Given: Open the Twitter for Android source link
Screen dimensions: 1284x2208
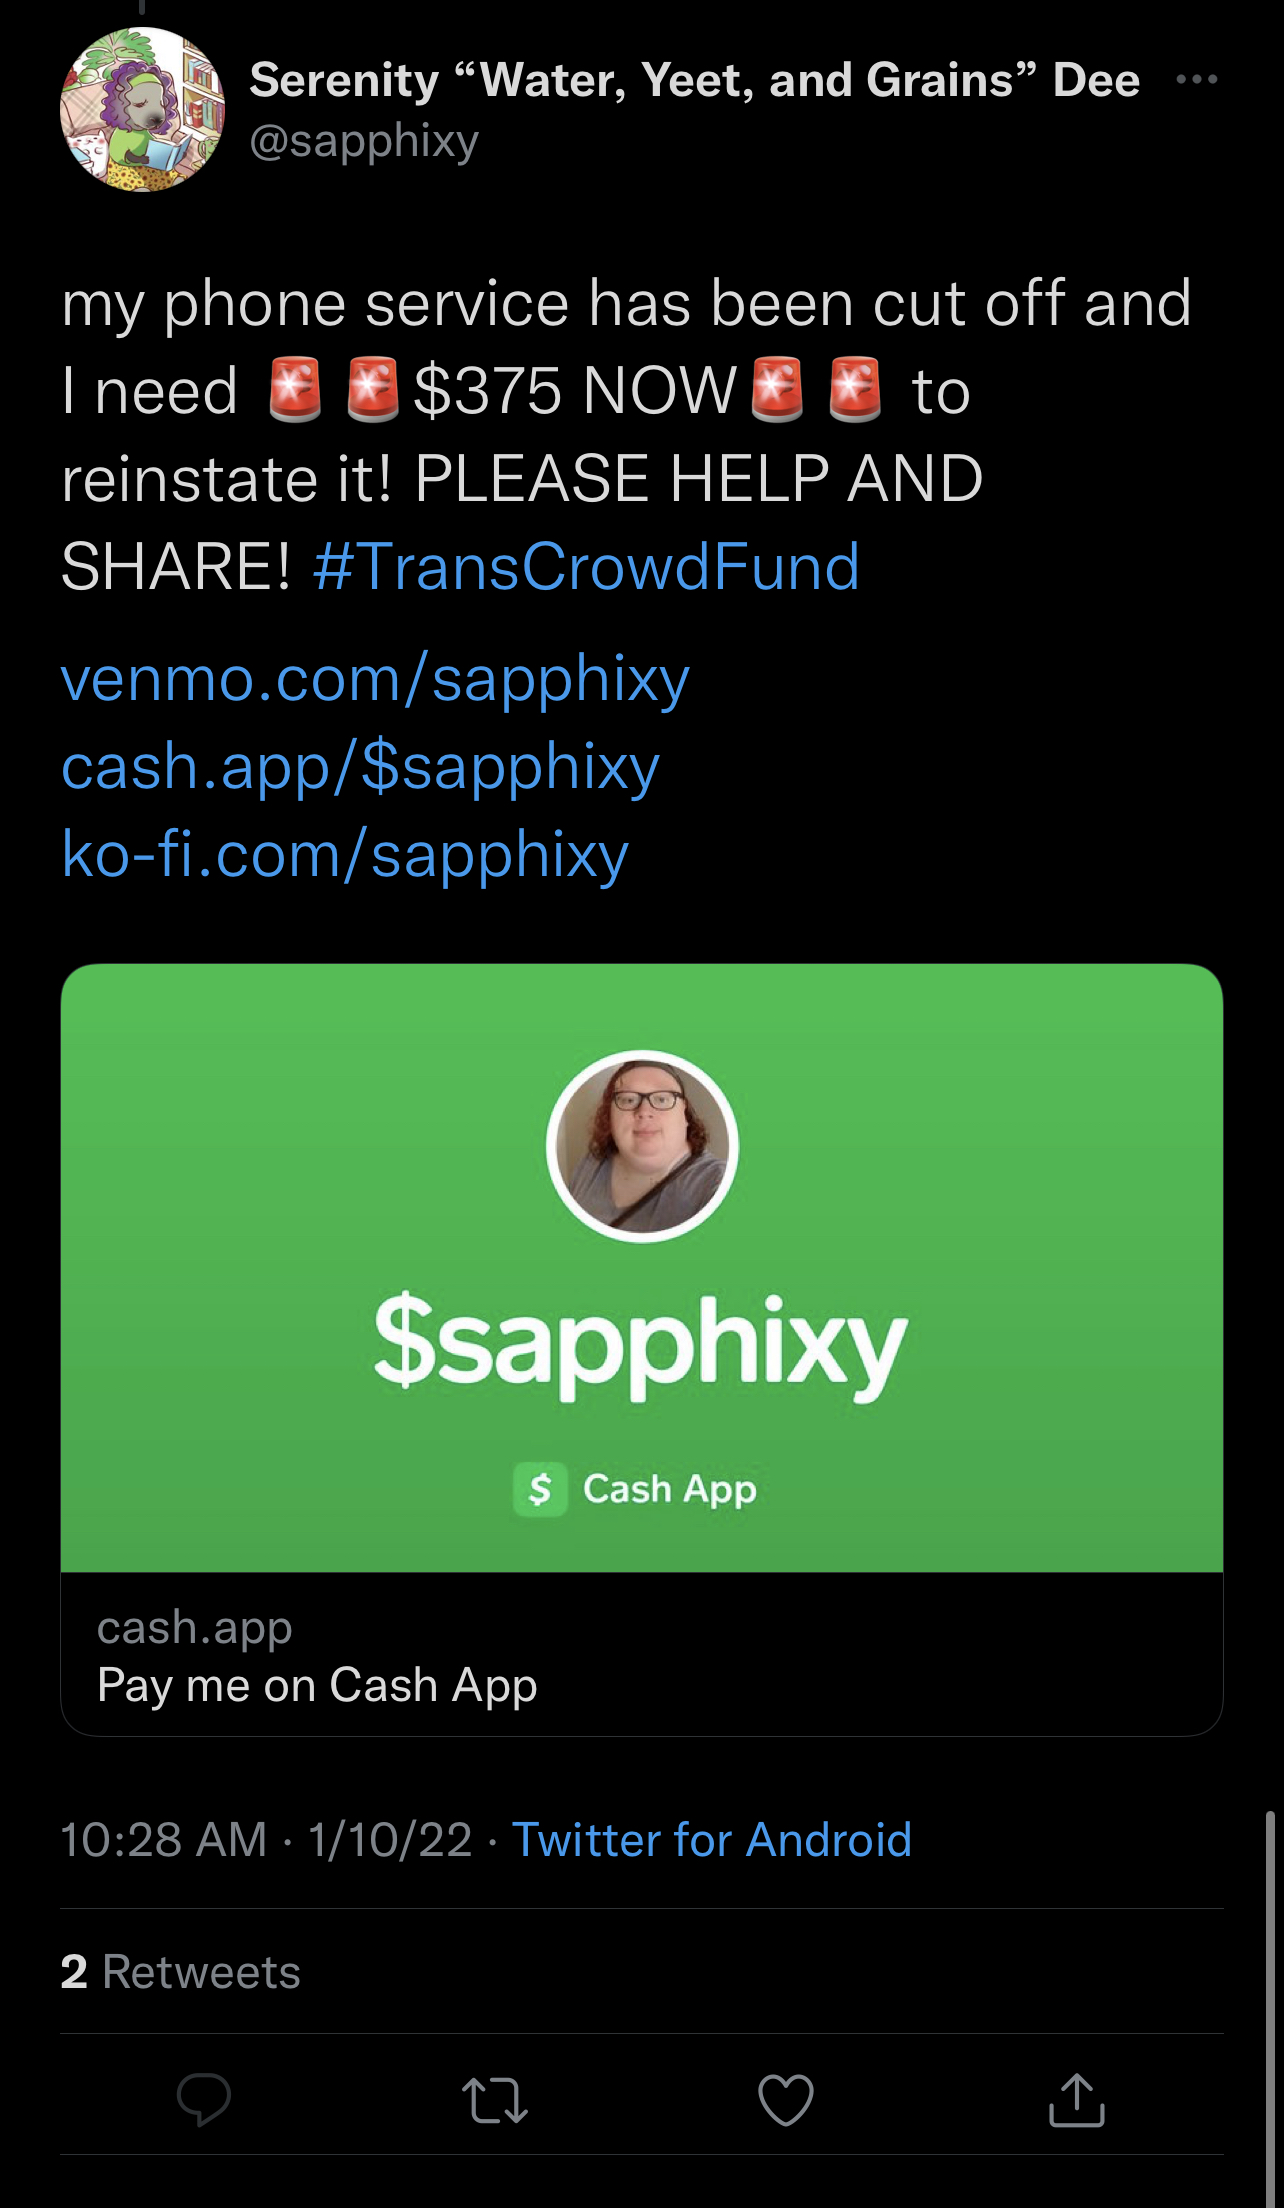Looking at the screenshot, I should [712, 1840].
